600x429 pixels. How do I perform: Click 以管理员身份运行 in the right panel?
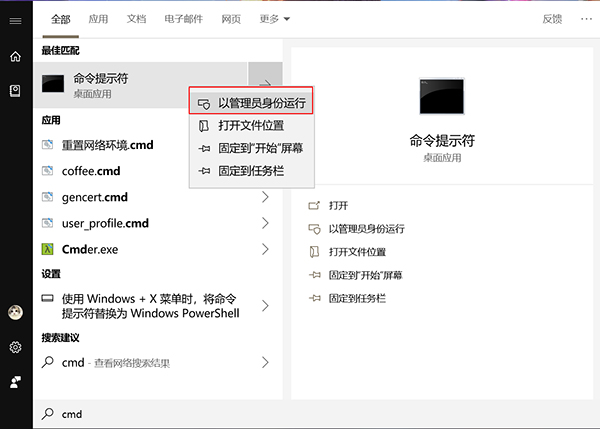click(x=367, y=229)
